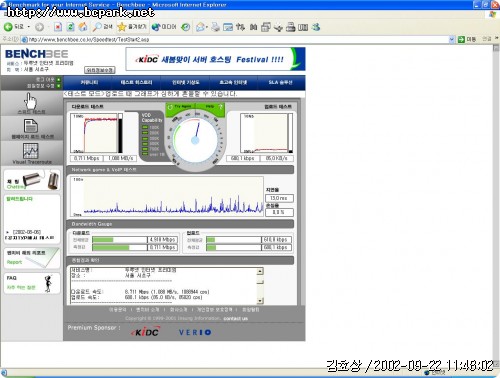500x378 pixels.
Task: Open the first blue navigation menu tab
Action: (x=89, y=82)
